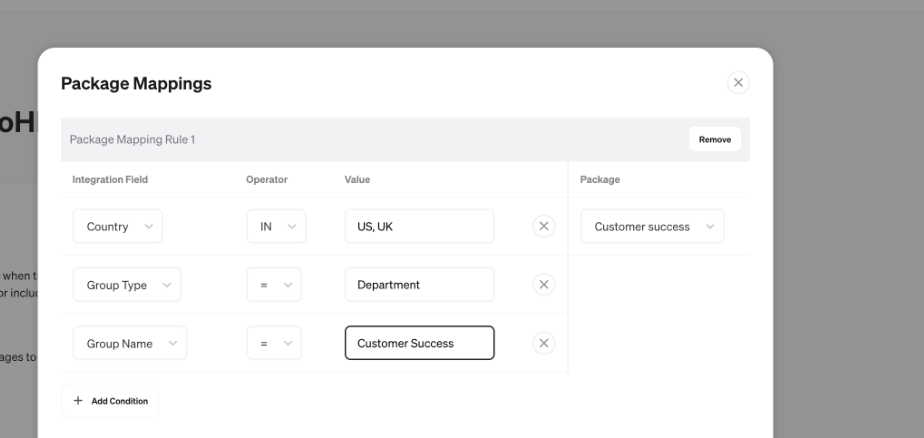Viewport: 924px width, 438px height.
Task: Select the 'Value' column header
Action: (x=357, y=179)
